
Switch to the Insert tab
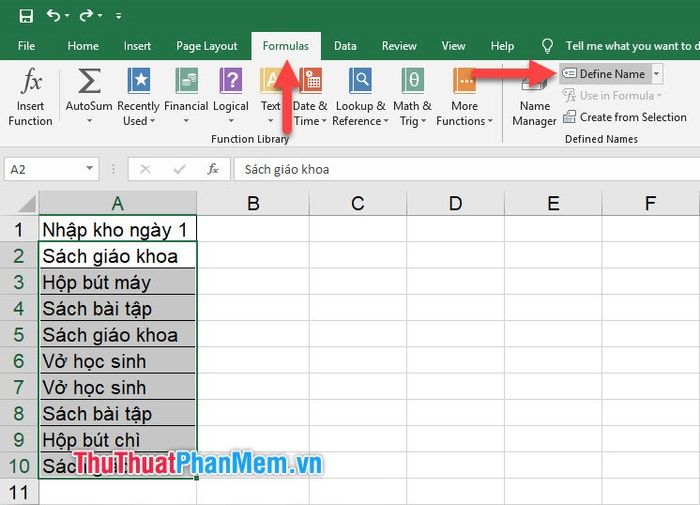point(137,46)
